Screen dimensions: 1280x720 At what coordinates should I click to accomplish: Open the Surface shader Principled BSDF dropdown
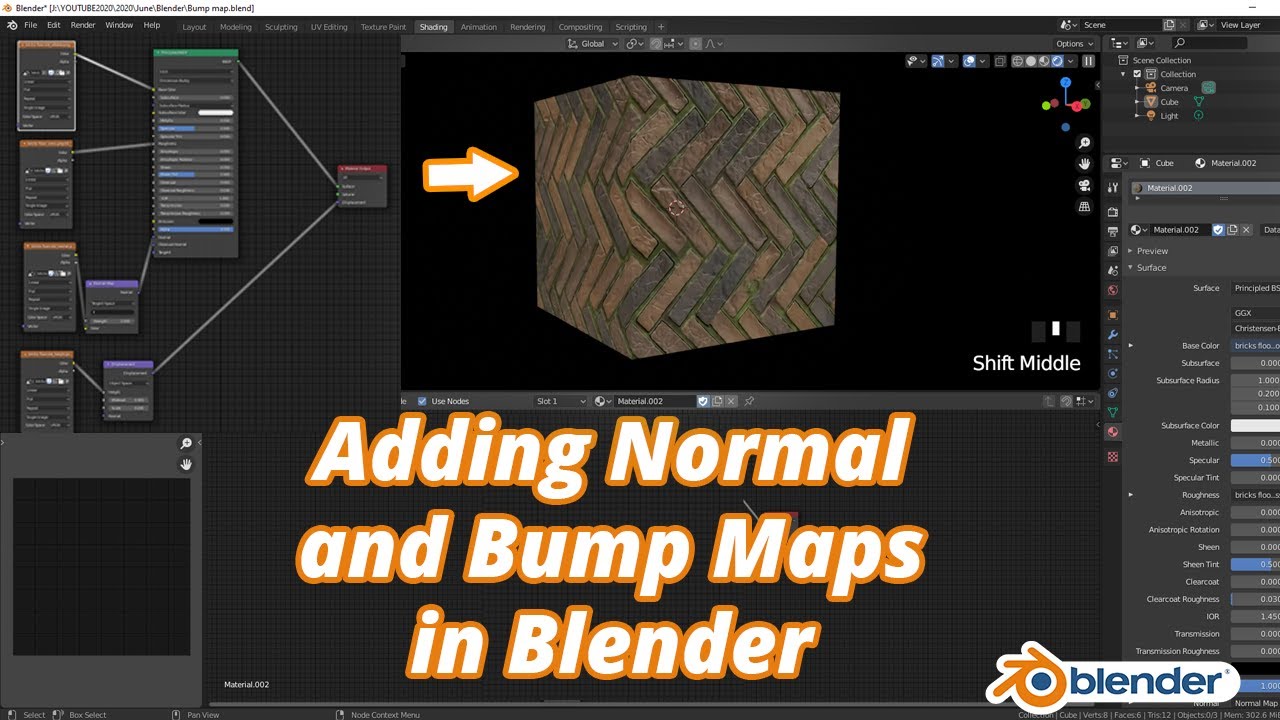click(1255, 288)
